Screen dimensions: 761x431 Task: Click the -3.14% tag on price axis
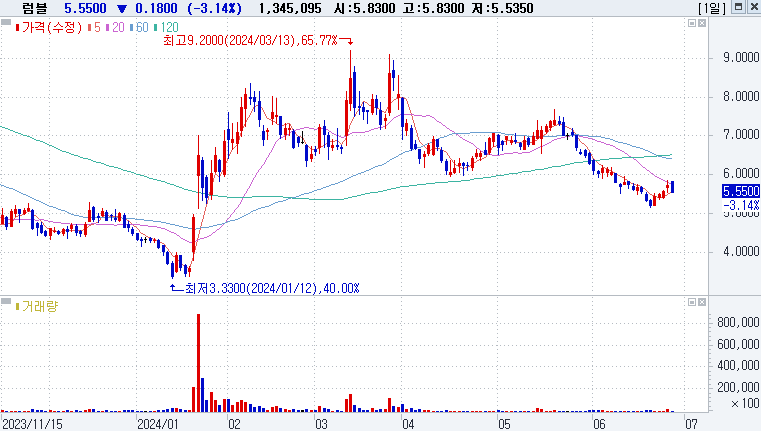pos(741,205)
